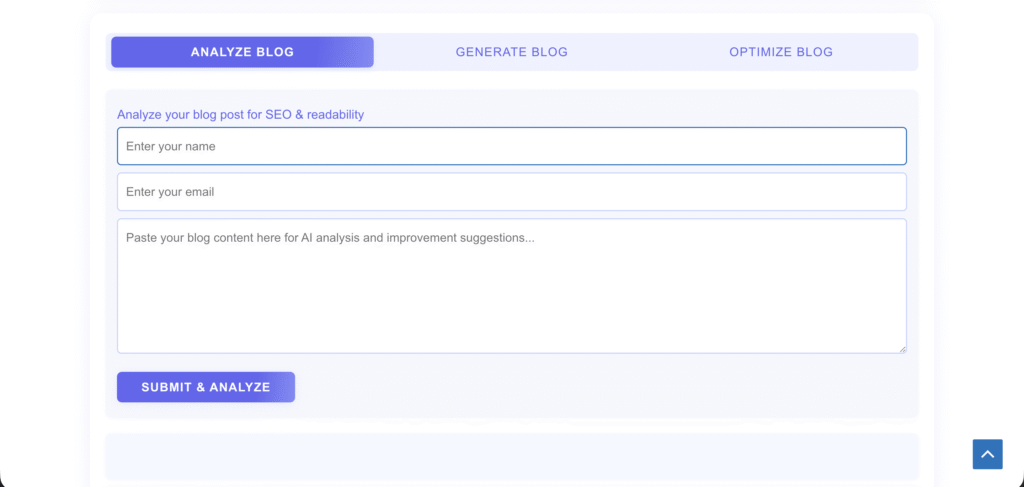The height and width of the screenshot is (487, 1024).
Task: Click the SEO & readability heading text
Action: 240,114
